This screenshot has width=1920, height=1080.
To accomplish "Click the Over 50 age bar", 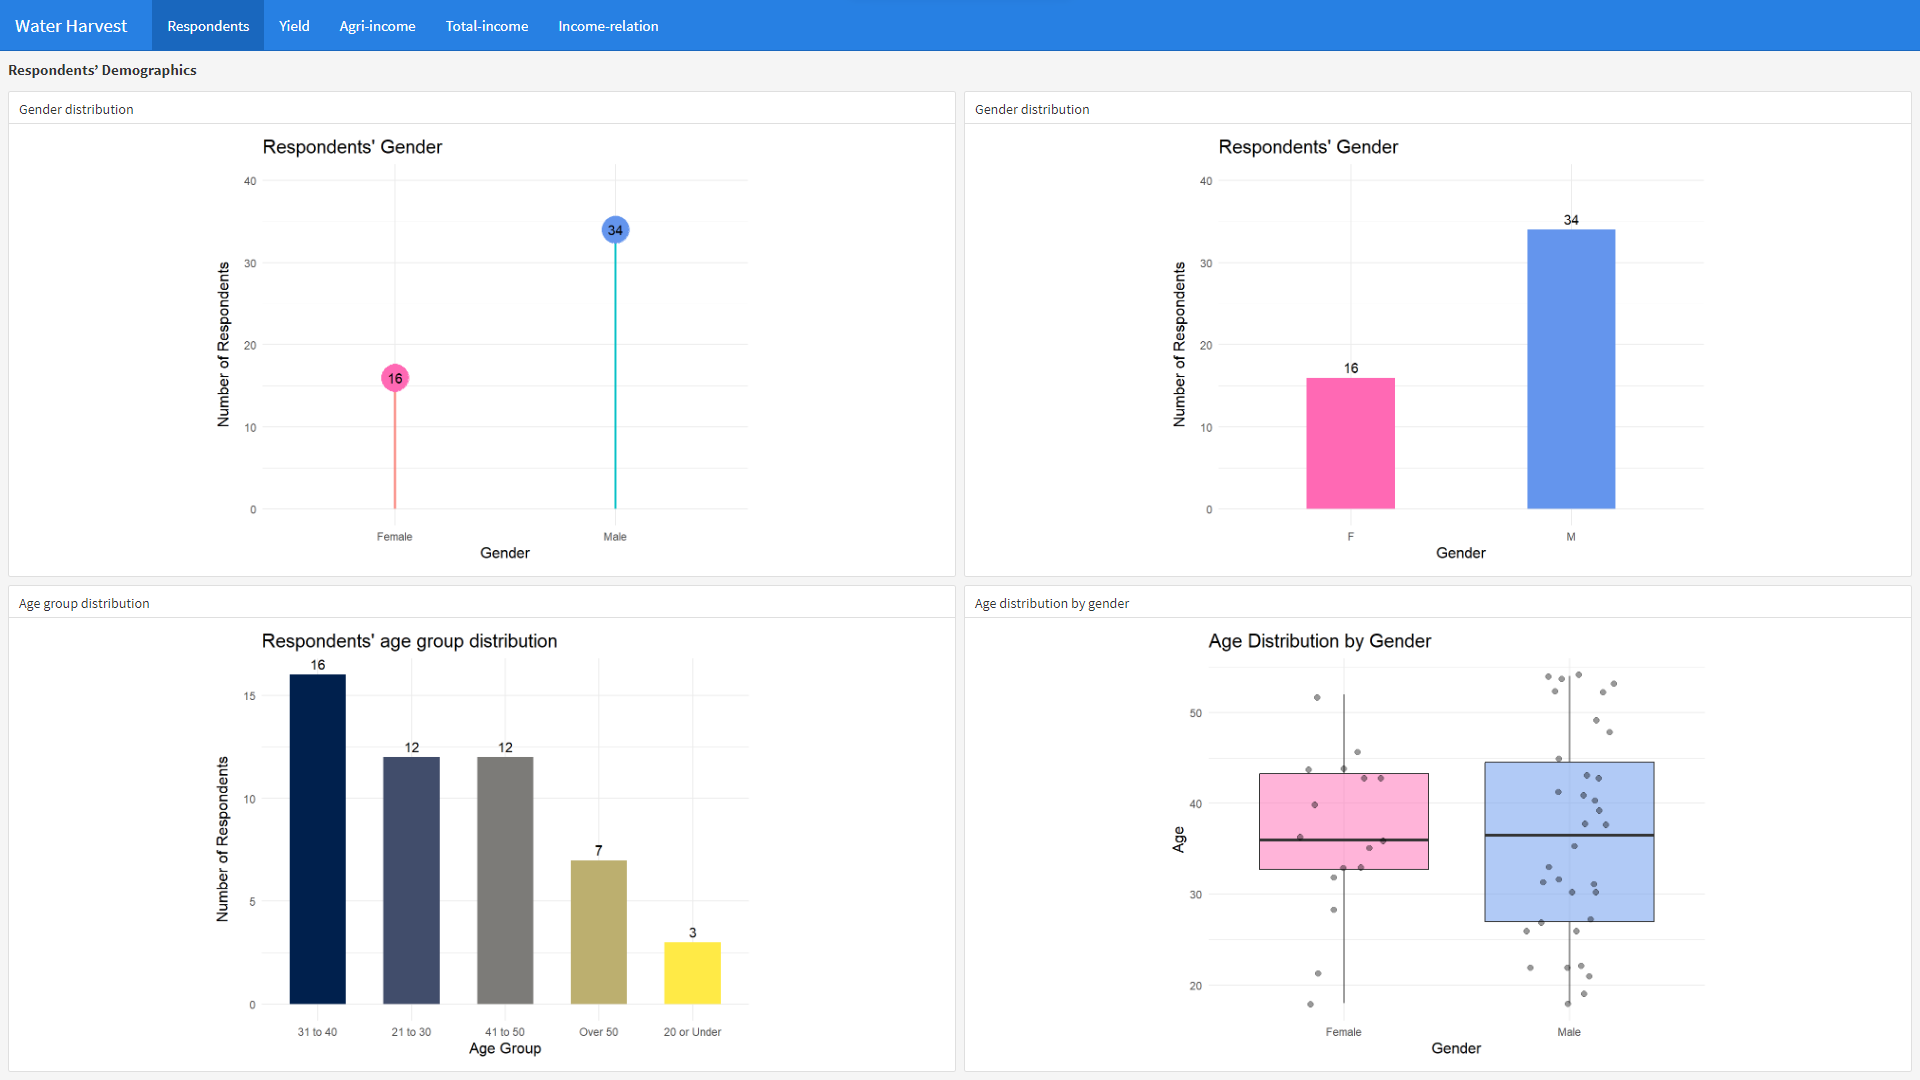I will (598, 932).
